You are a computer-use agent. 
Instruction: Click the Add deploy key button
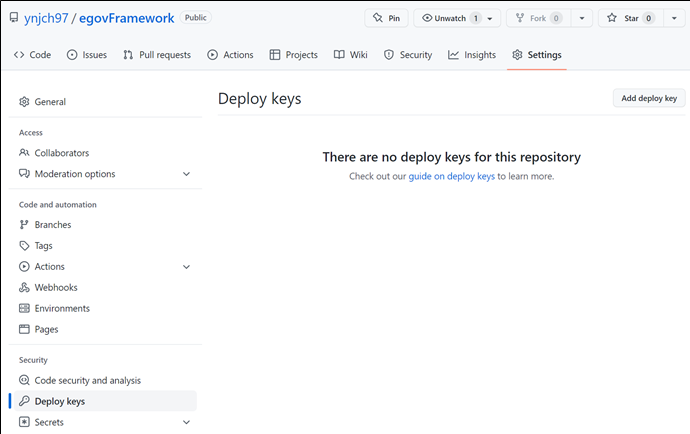(x=649, y=98)
